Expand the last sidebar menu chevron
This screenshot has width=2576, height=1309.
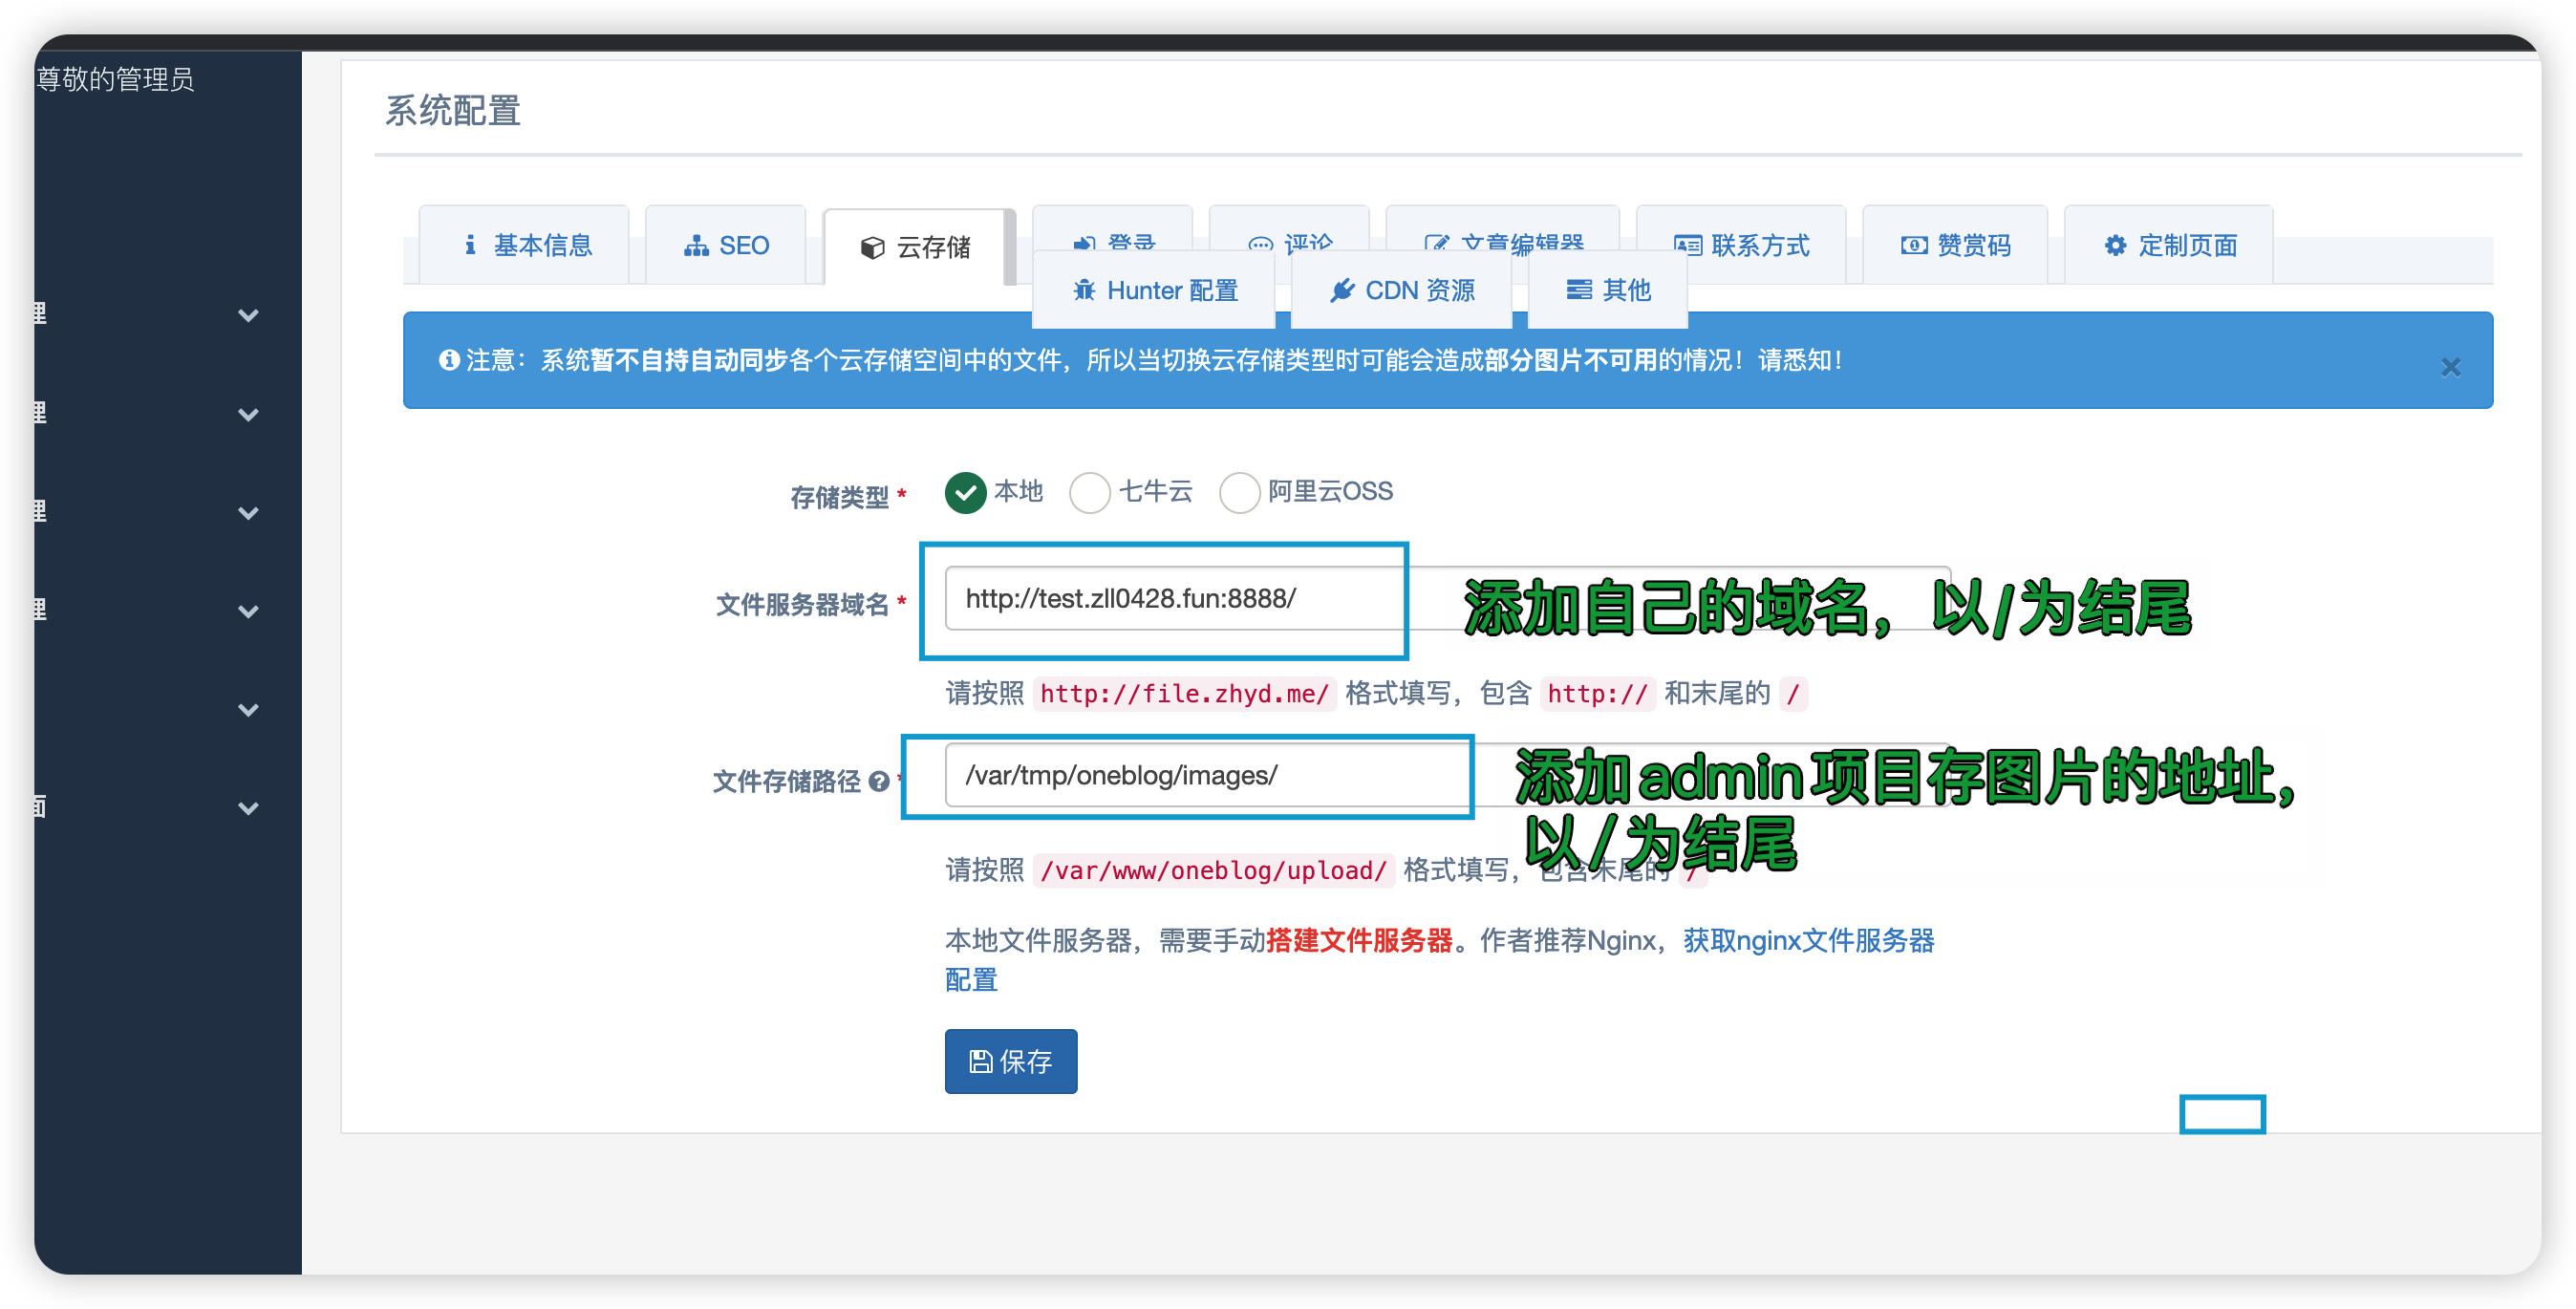click(248, 809)
